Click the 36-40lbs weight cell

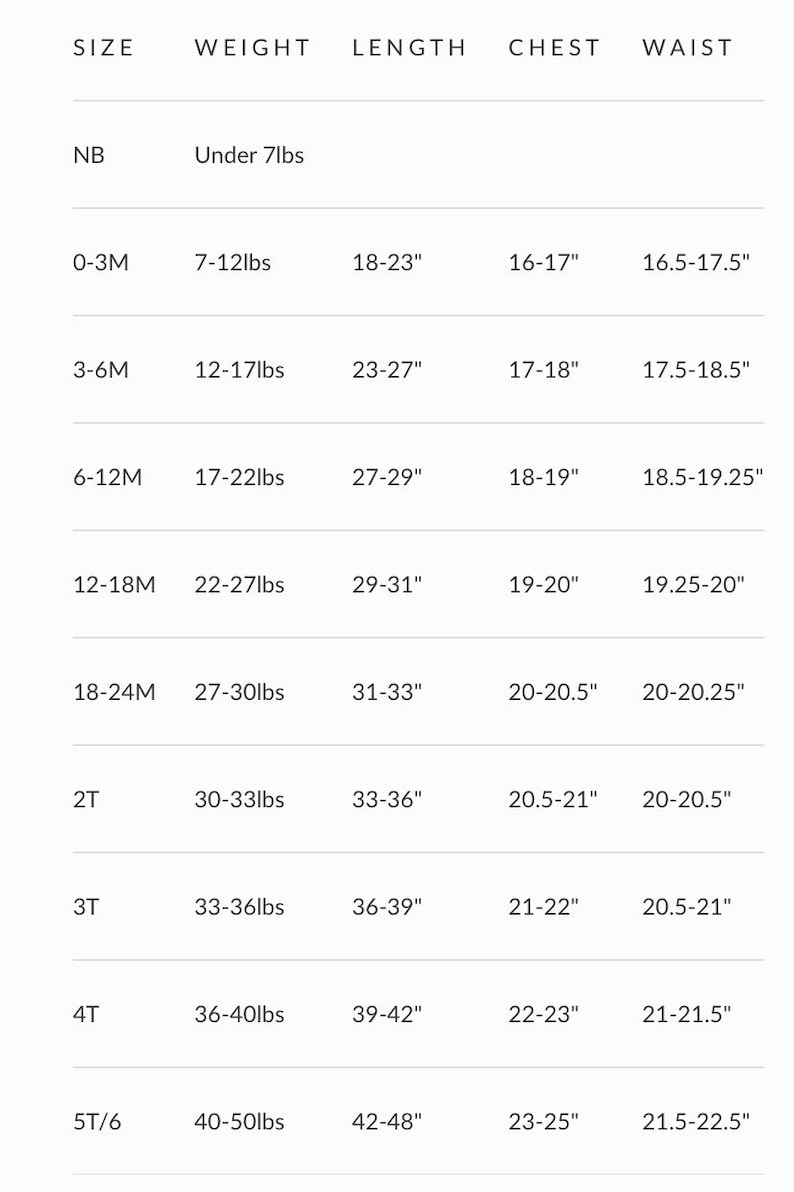(x=240, y=1014)
